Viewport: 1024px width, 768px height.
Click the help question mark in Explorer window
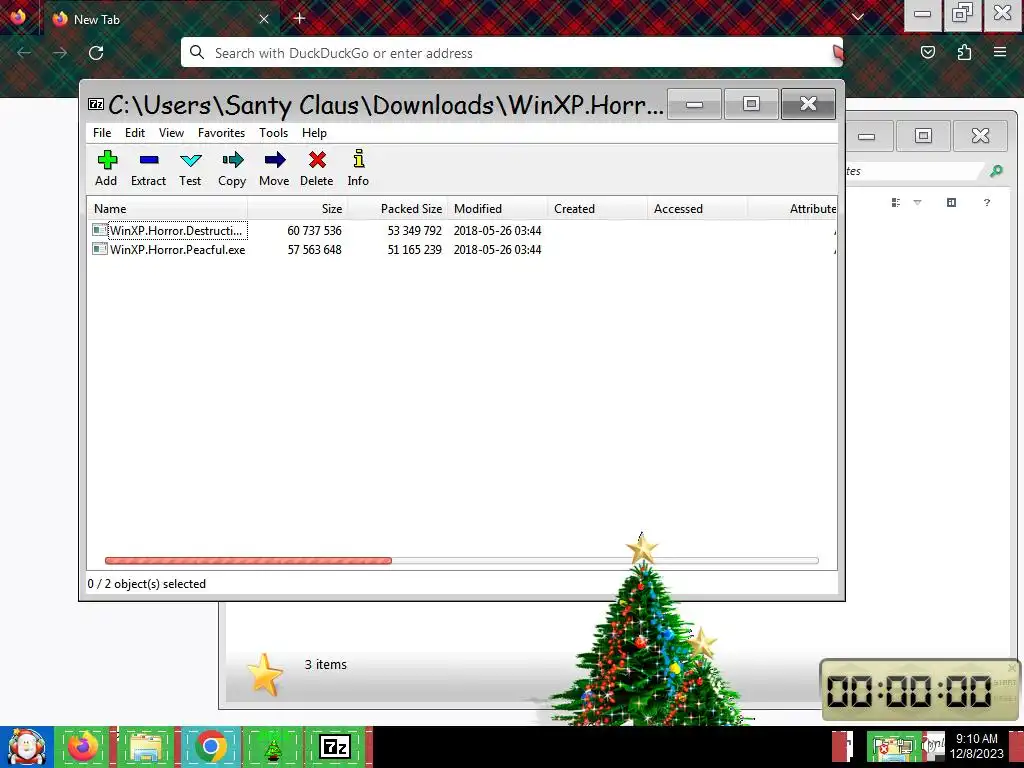point(987,202)
